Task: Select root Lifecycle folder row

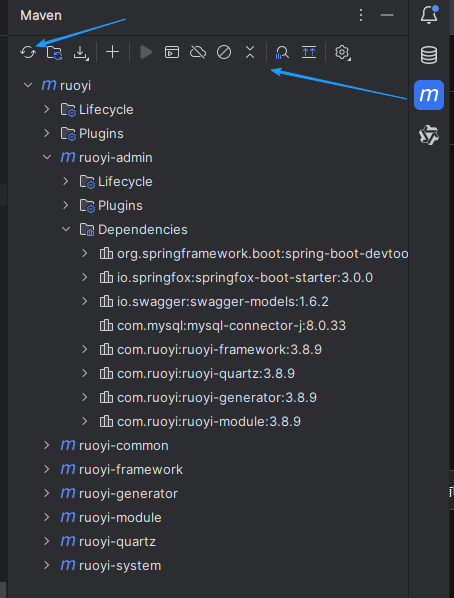Action: pos(208,109)
